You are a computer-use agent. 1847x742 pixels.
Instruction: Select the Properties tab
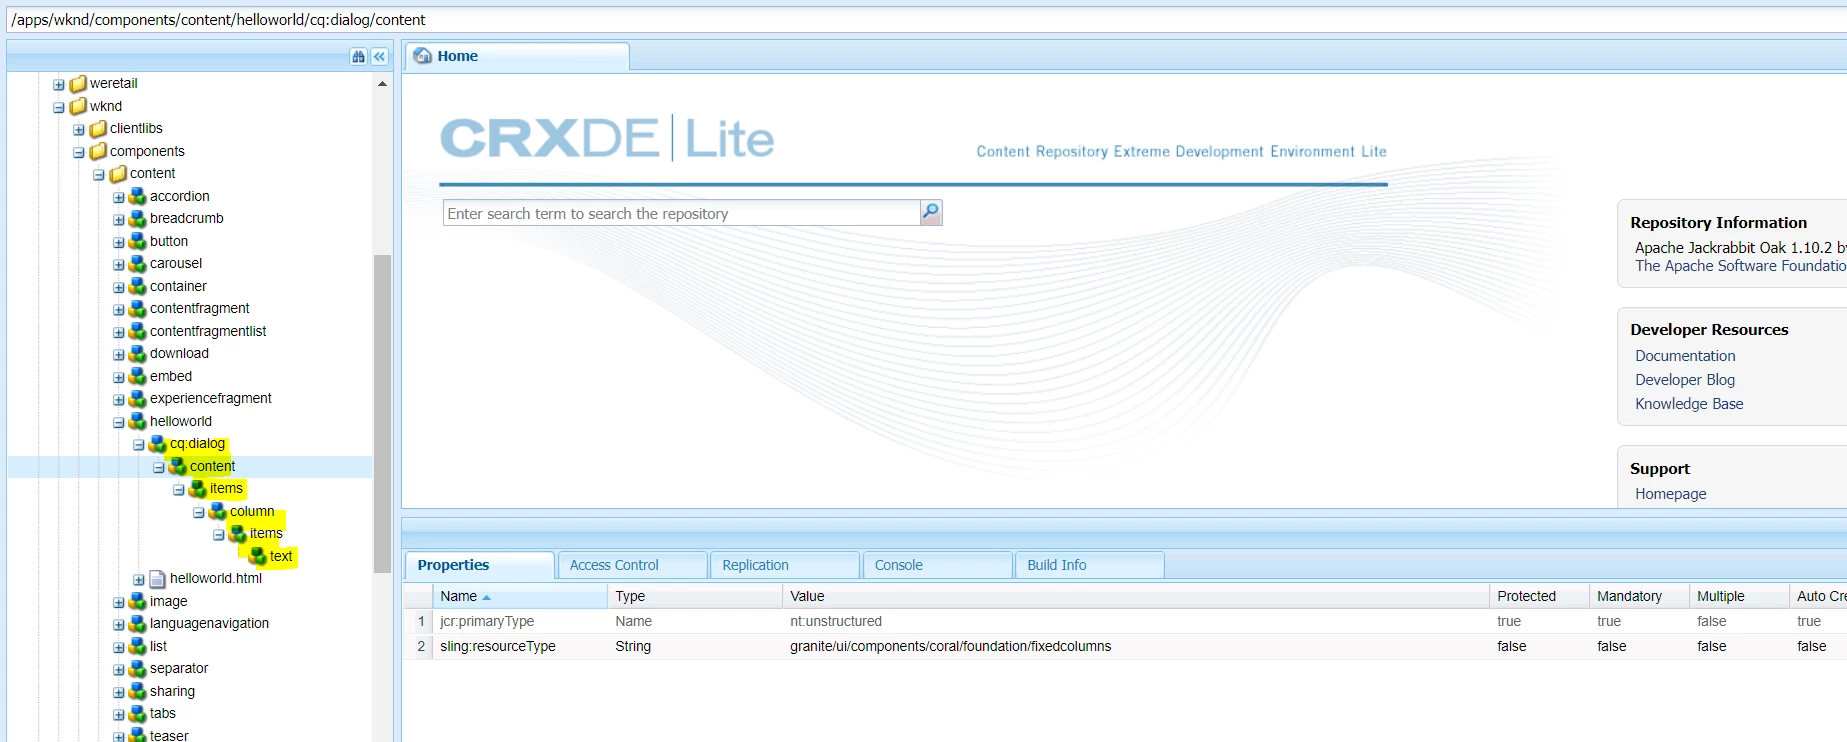(x=479, y=565)
